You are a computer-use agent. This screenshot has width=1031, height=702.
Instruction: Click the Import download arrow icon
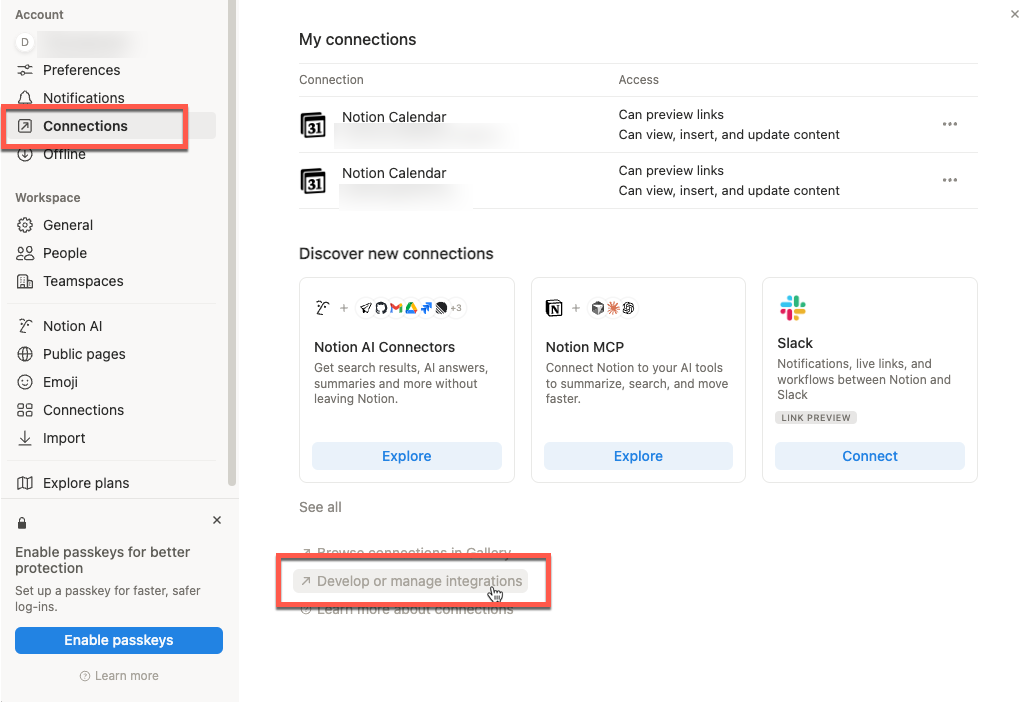point(25,438)
